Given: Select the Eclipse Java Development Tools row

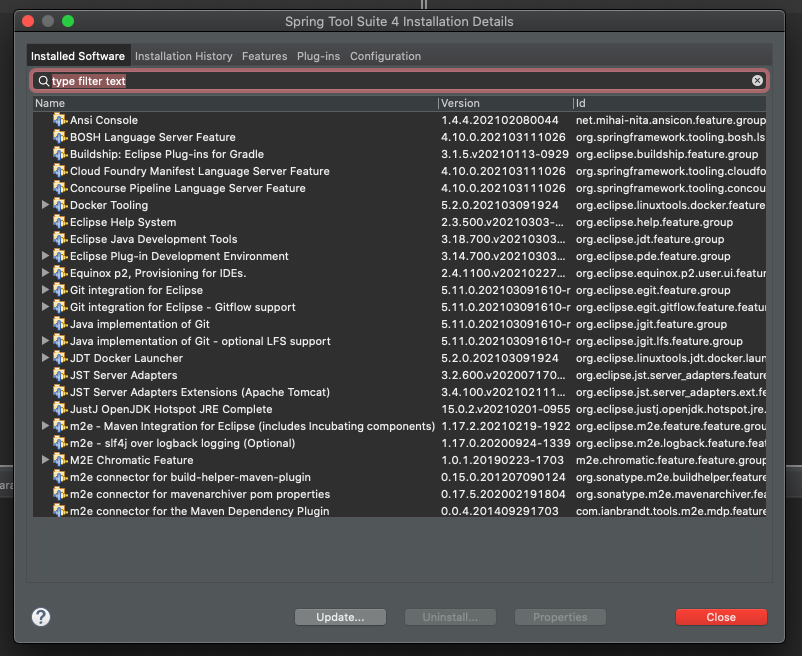Looking at the screenshot, I should (399, 239).
